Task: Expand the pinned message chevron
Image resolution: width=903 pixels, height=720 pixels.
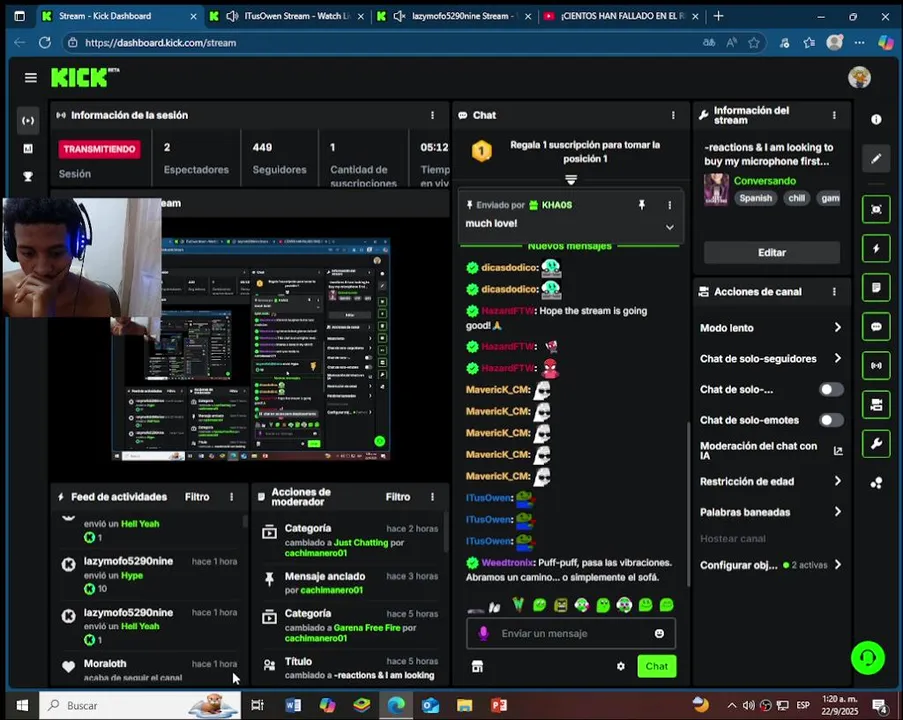Action: [669, 227]
